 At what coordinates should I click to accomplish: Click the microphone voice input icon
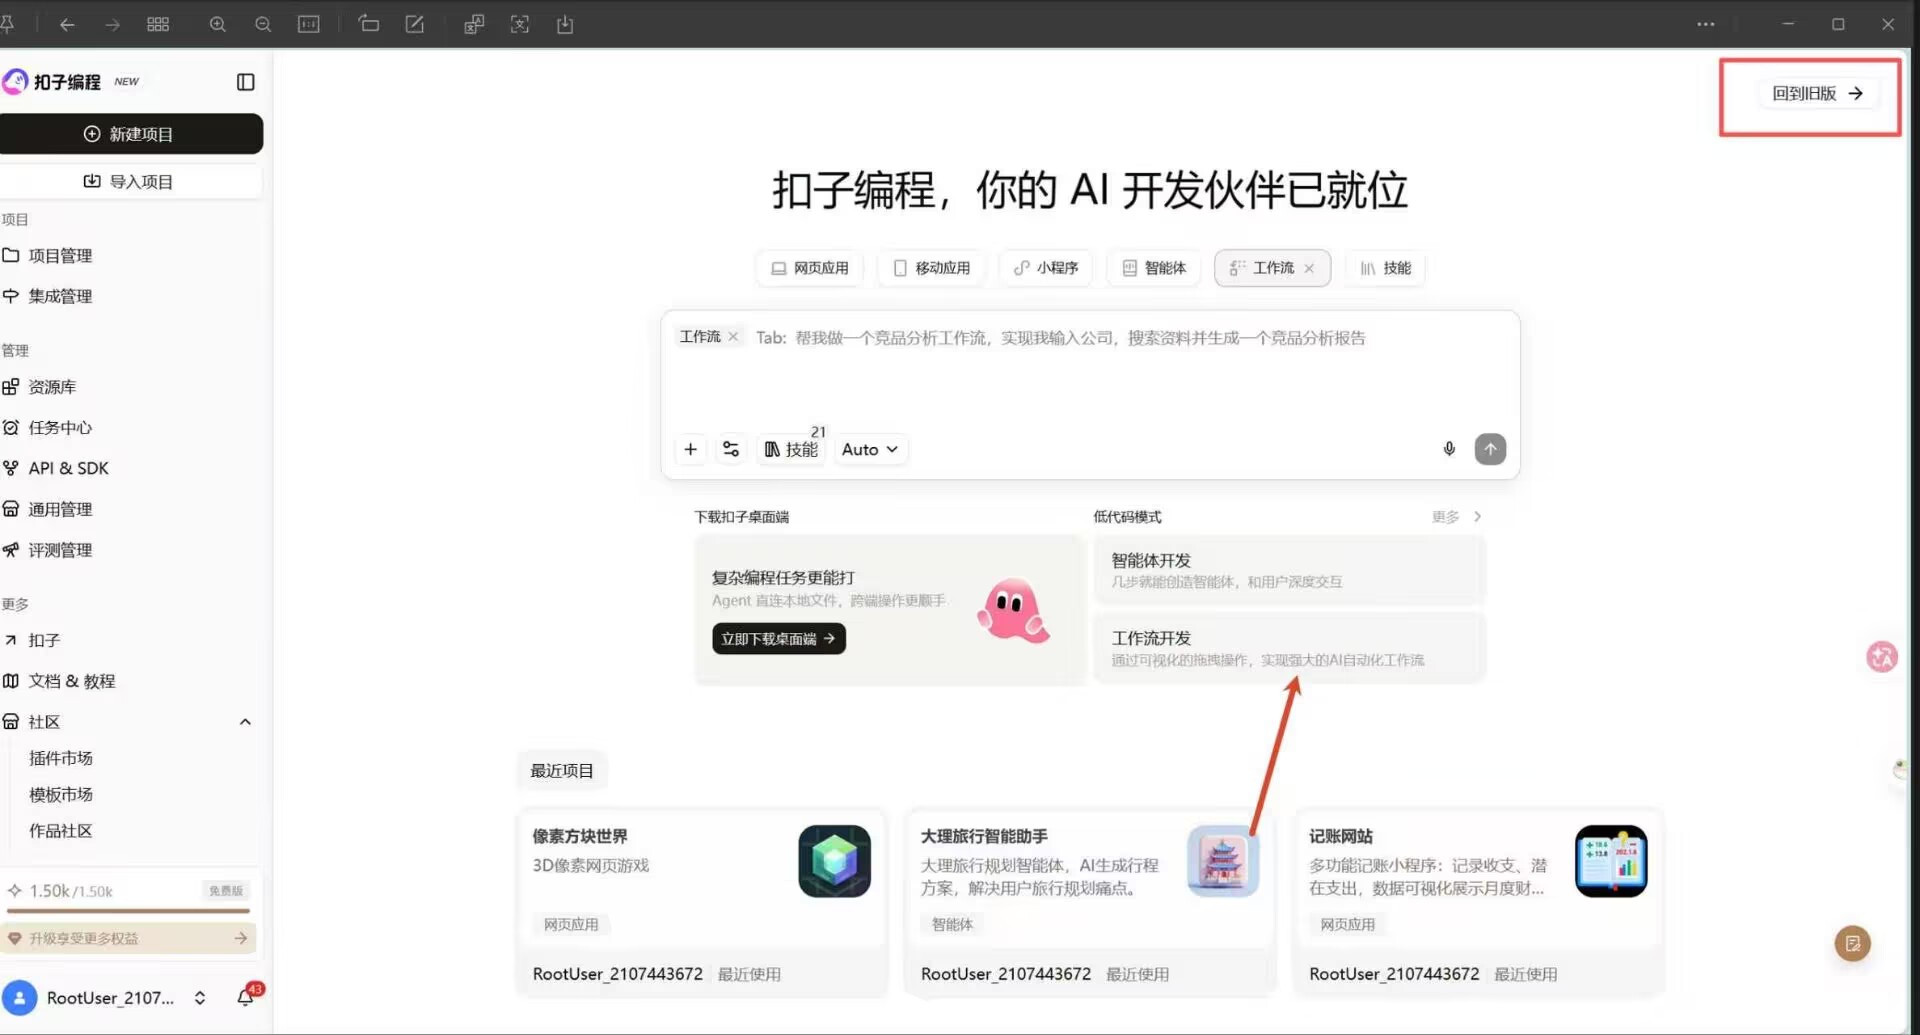[x=1449, y=449]
